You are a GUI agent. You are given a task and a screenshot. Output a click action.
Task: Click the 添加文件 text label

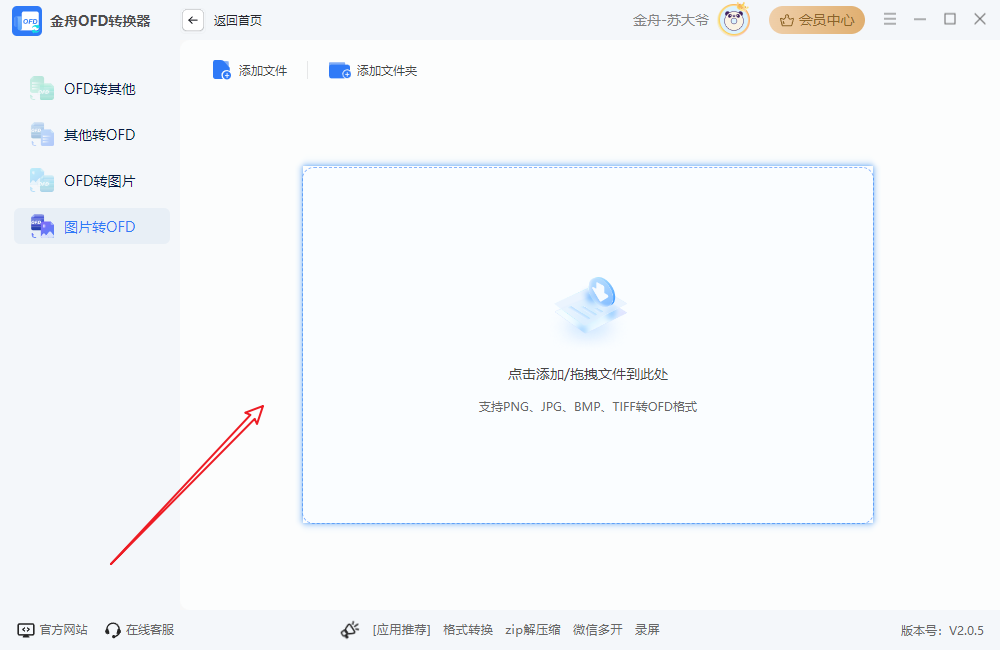tap(263, 71)
